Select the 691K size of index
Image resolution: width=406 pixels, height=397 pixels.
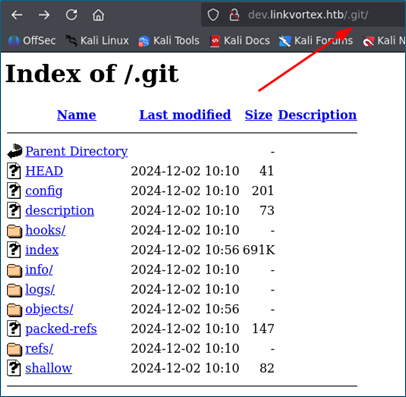(x=259, y=250)
